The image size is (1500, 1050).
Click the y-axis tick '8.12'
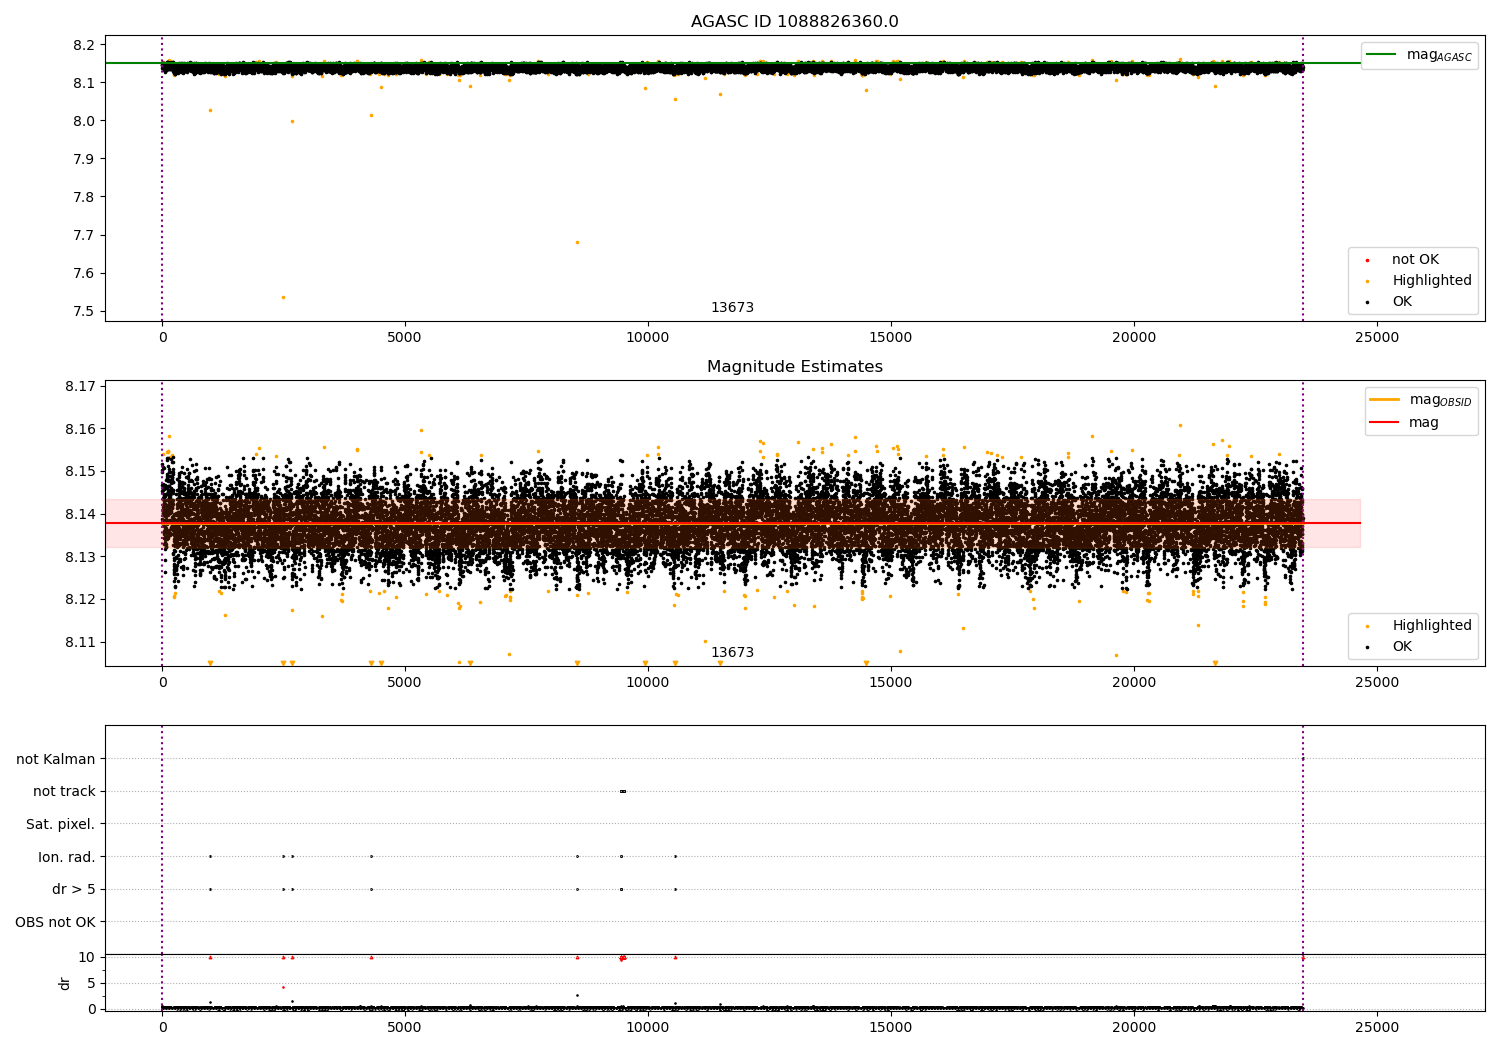coord(80,600)
